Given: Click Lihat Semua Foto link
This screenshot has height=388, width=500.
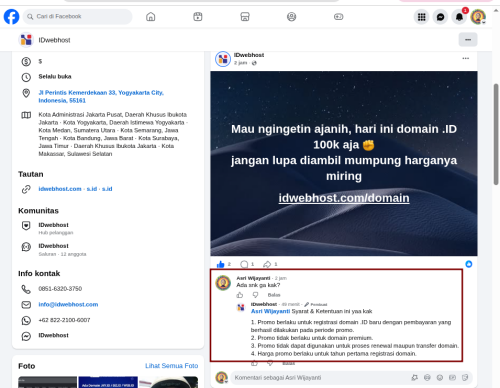Looking at the screenshot, I should click(172, 366).
